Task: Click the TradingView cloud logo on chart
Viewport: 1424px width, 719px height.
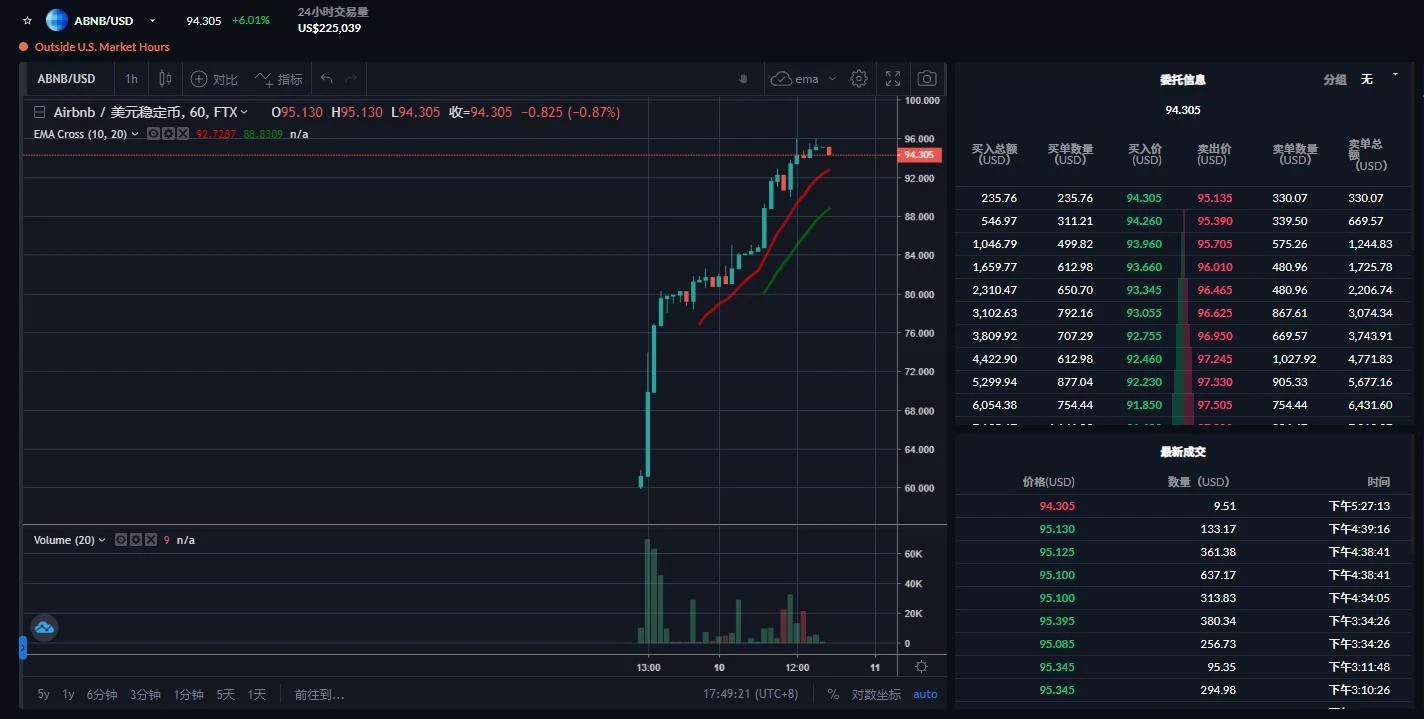Action: click(x=44, y=628)
